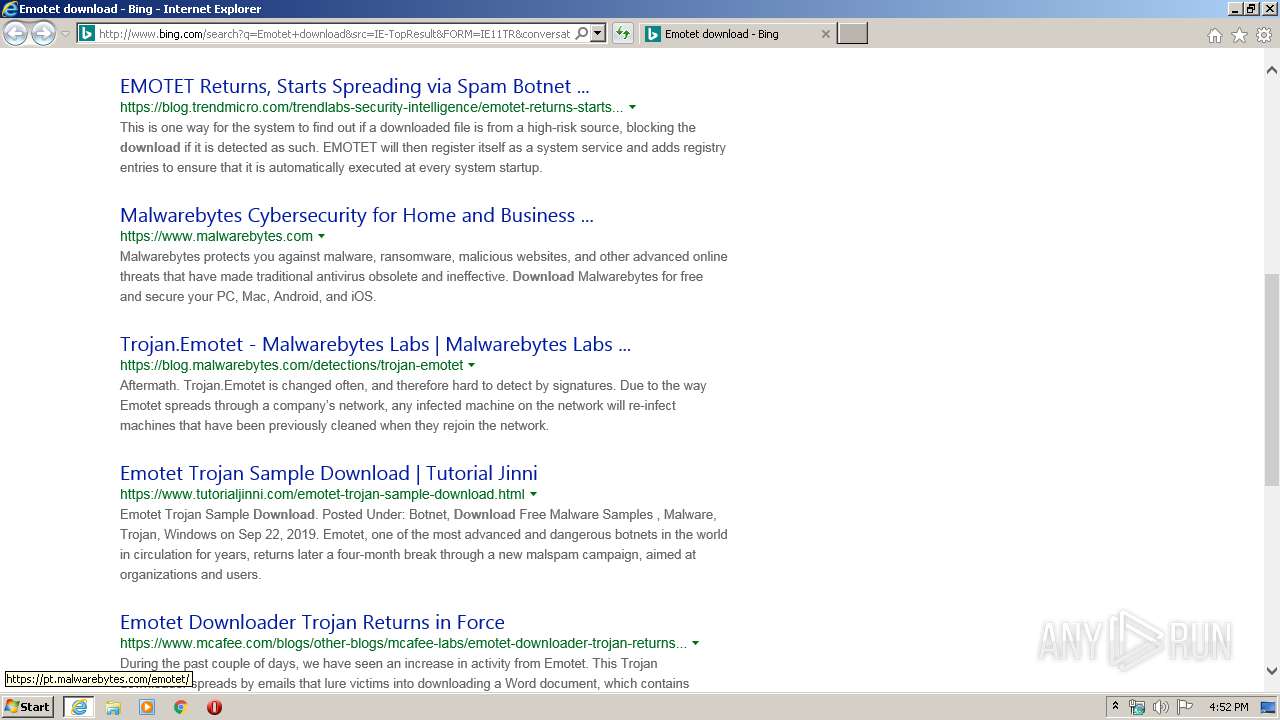
Task: Open the Tools gear menu
Action: pos(1264,35)
